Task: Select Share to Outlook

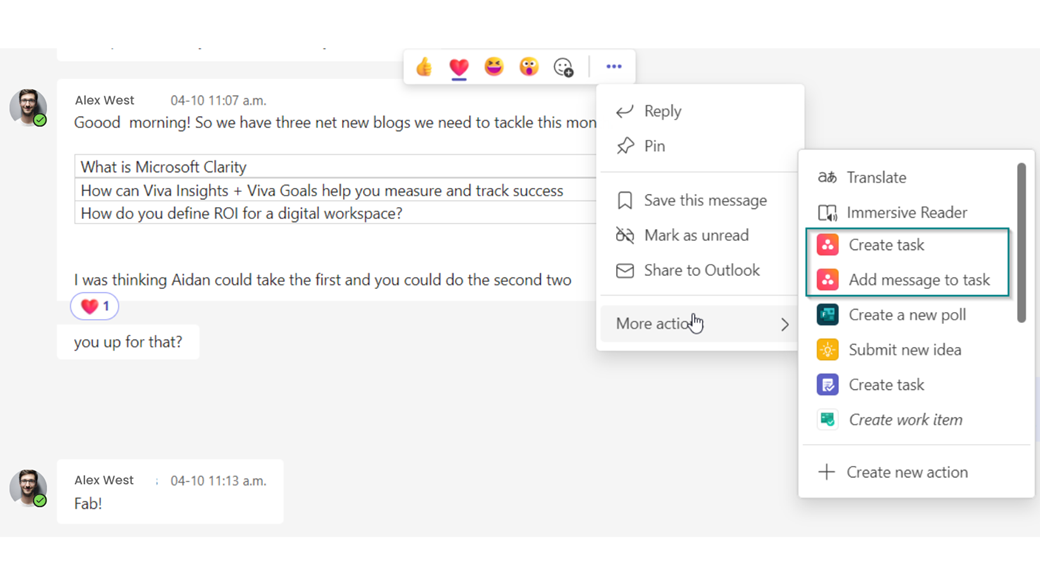Action: (701, 270)
